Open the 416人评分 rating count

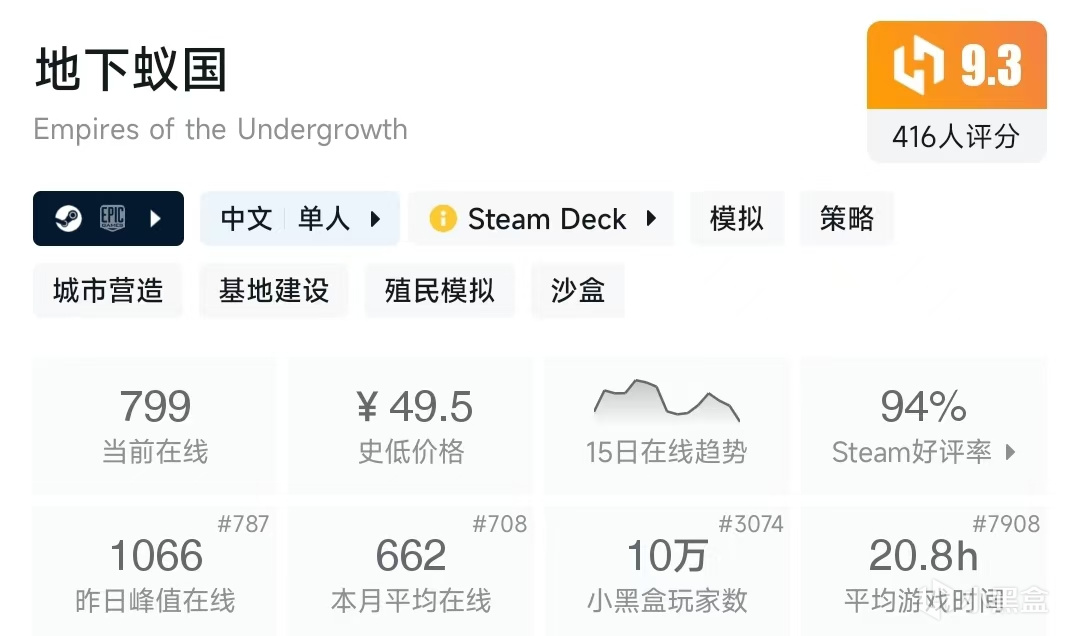coord(955,136)
